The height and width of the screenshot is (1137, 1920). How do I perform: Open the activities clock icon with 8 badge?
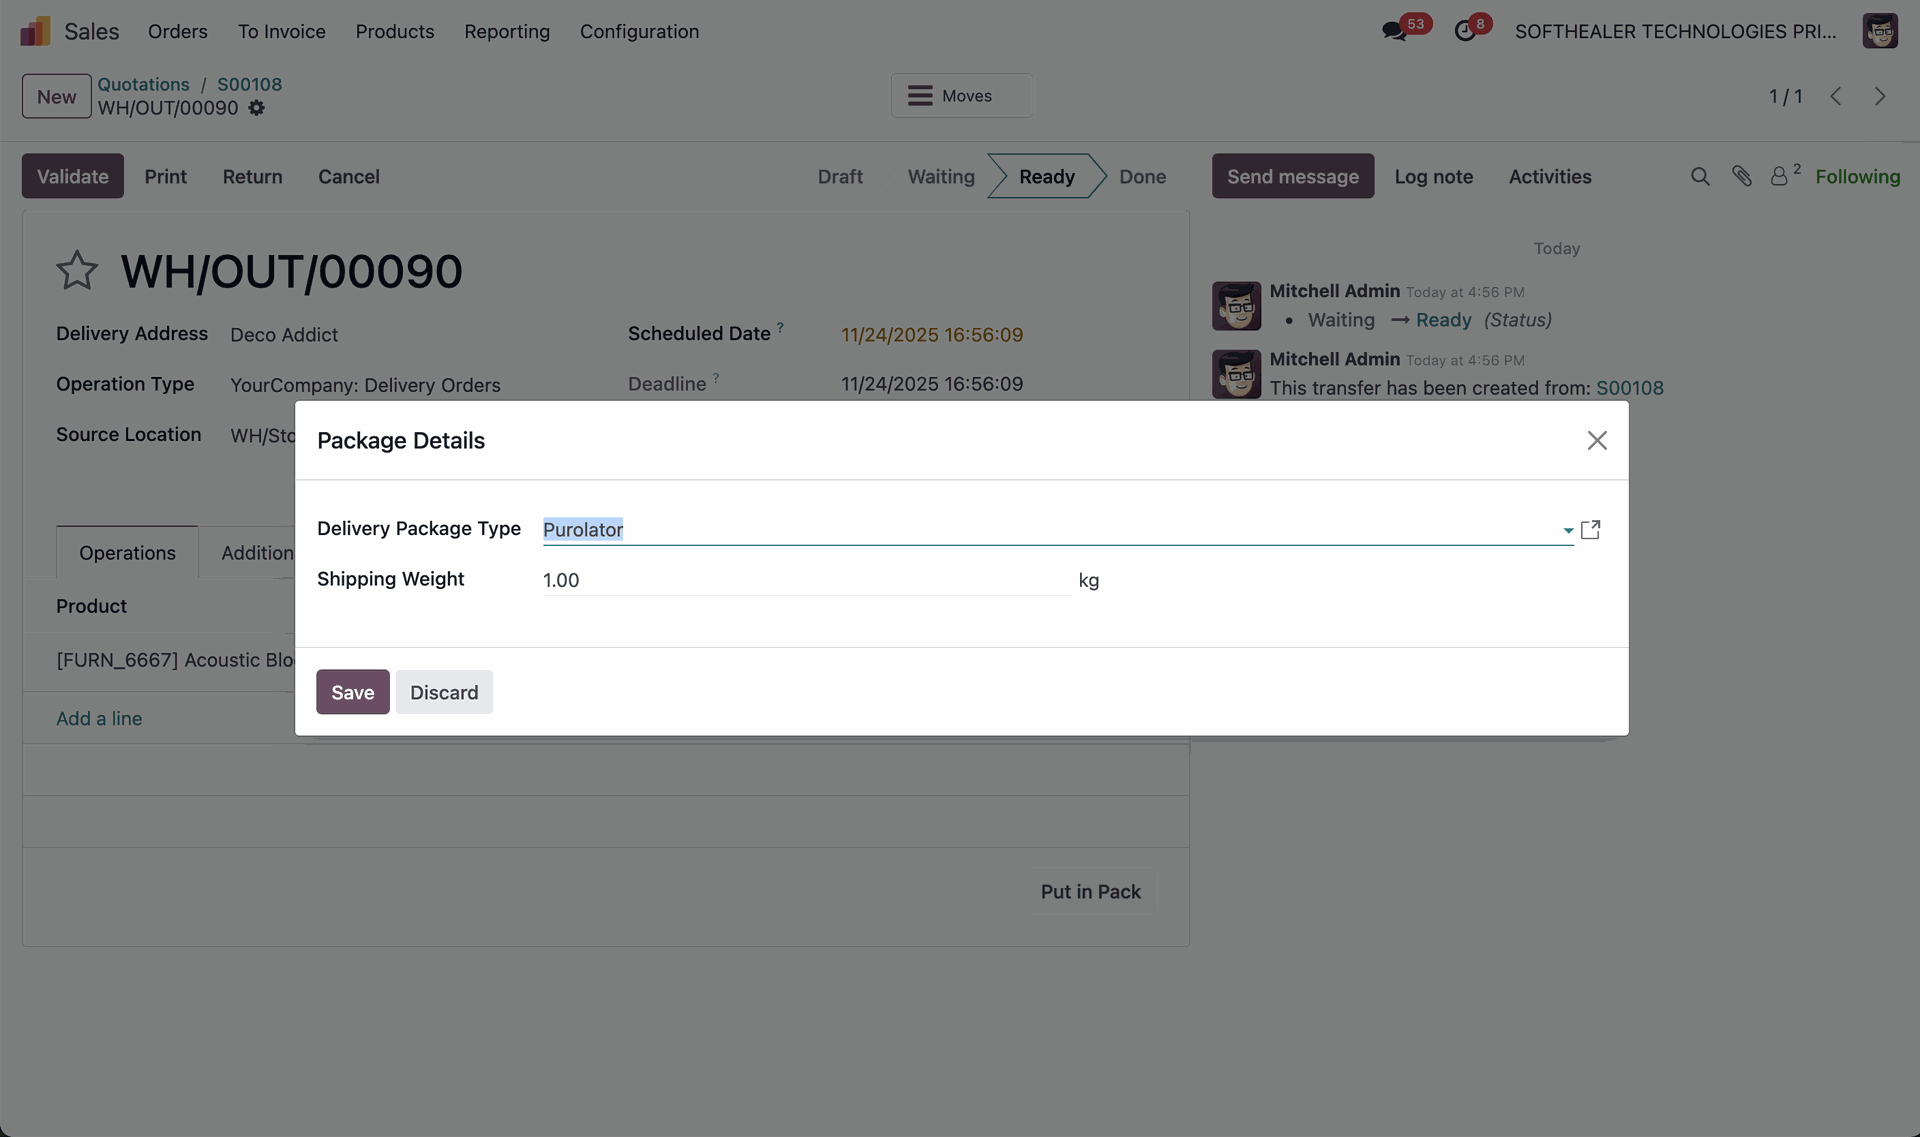[1464, 31]
